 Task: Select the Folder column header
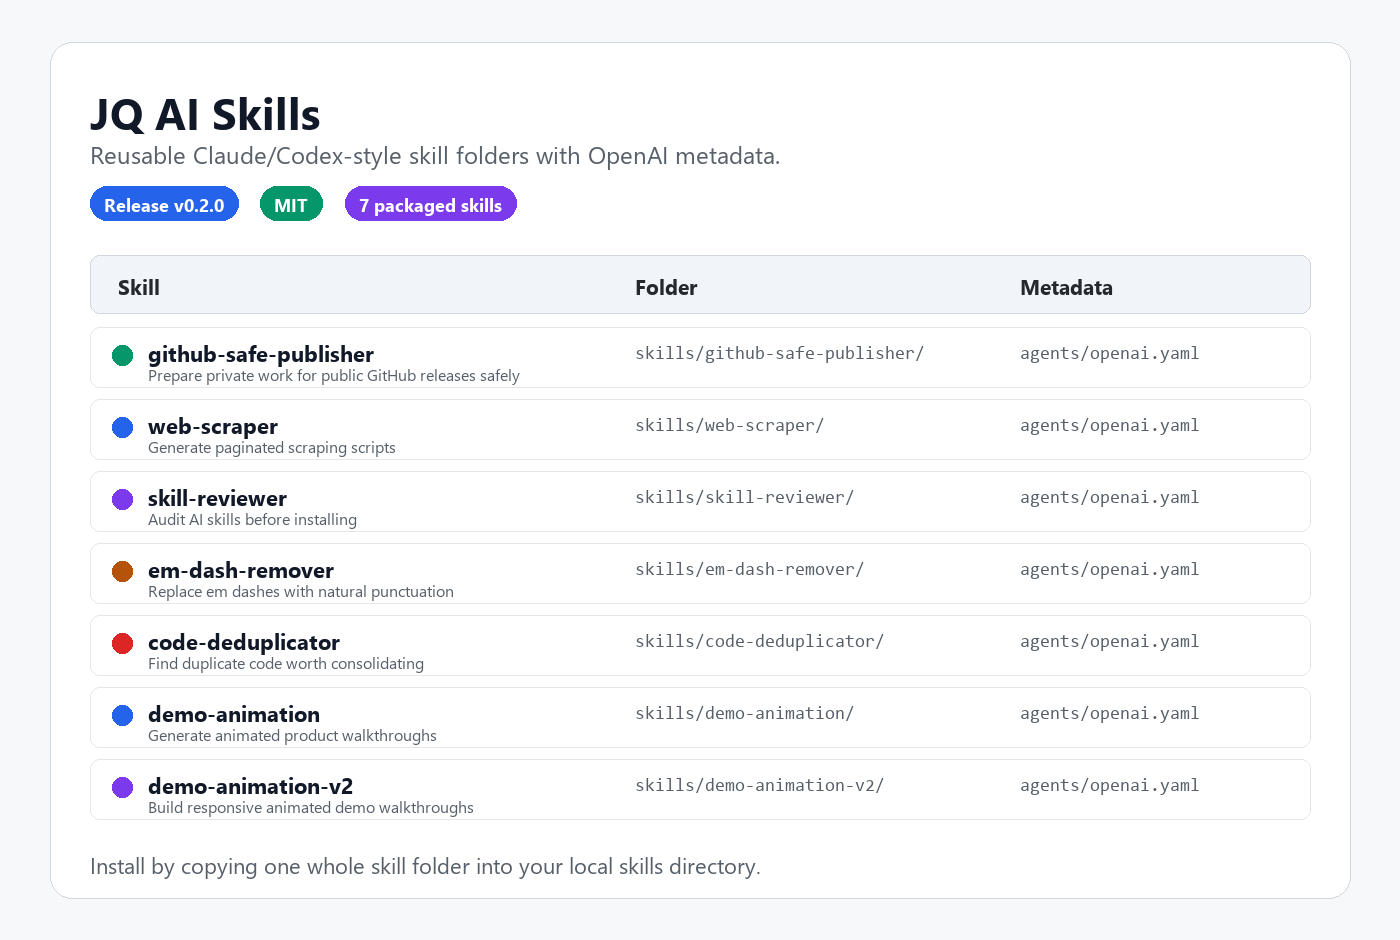pyautogui.click(x=666, y=287)
